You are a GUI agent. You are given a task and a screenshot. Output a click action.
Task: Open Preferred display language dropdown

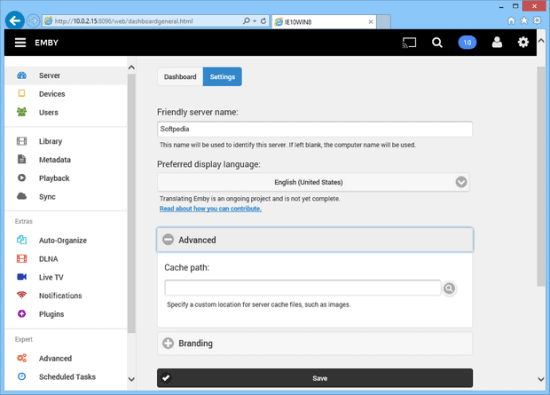(x=313, y=182)
